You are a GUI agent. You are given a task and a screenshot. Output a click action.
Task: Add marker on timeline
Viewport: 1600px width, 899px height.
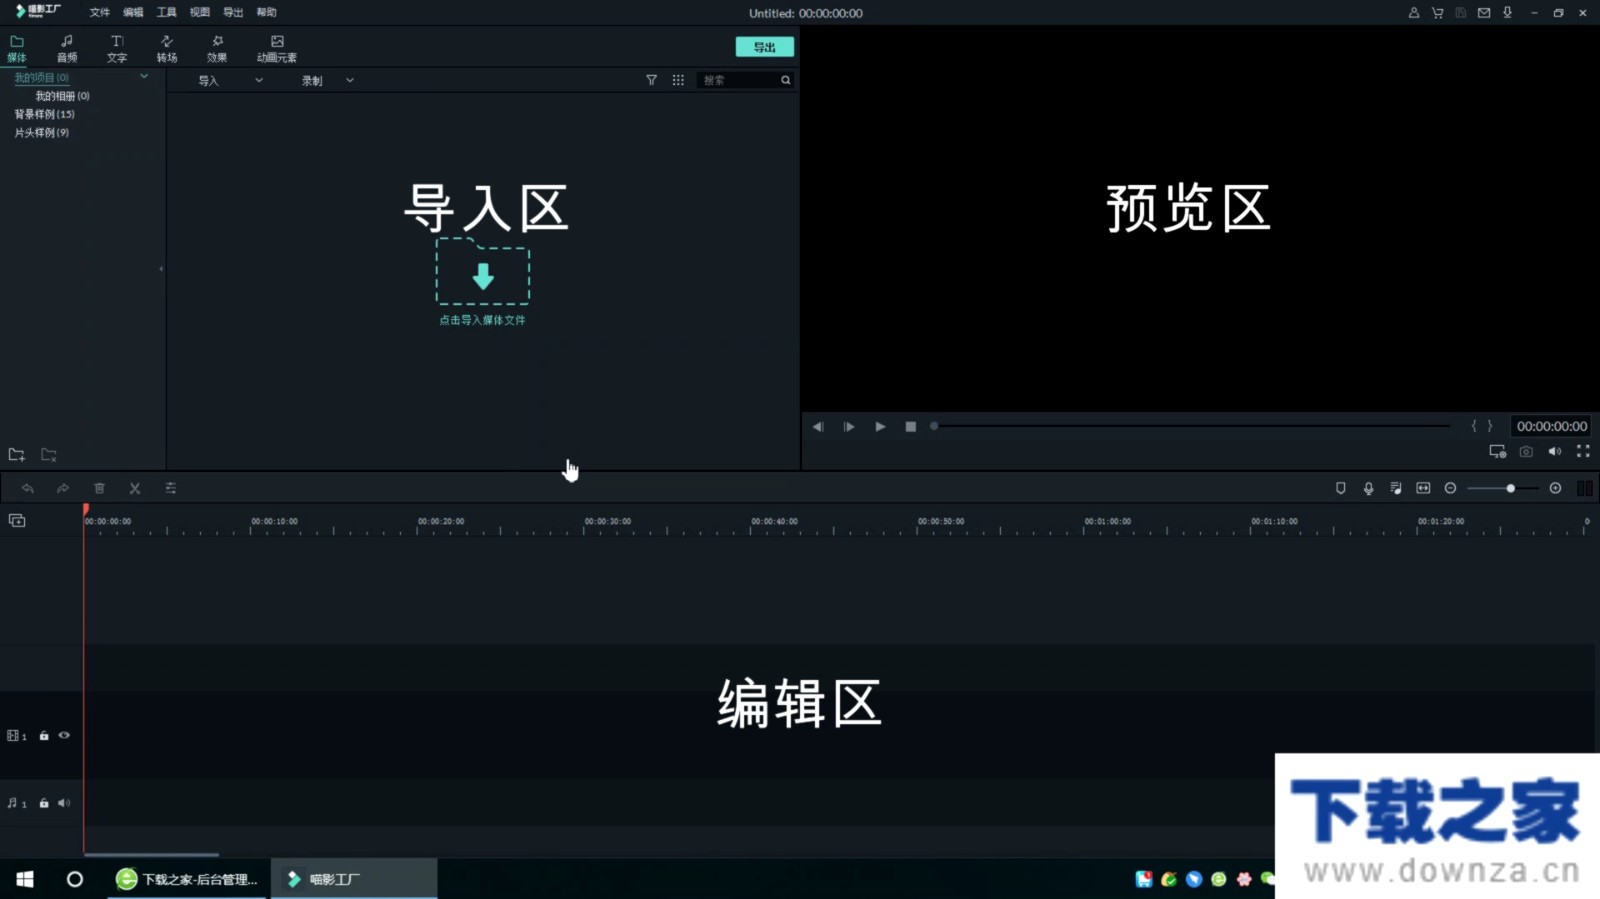coord(1341,489)
